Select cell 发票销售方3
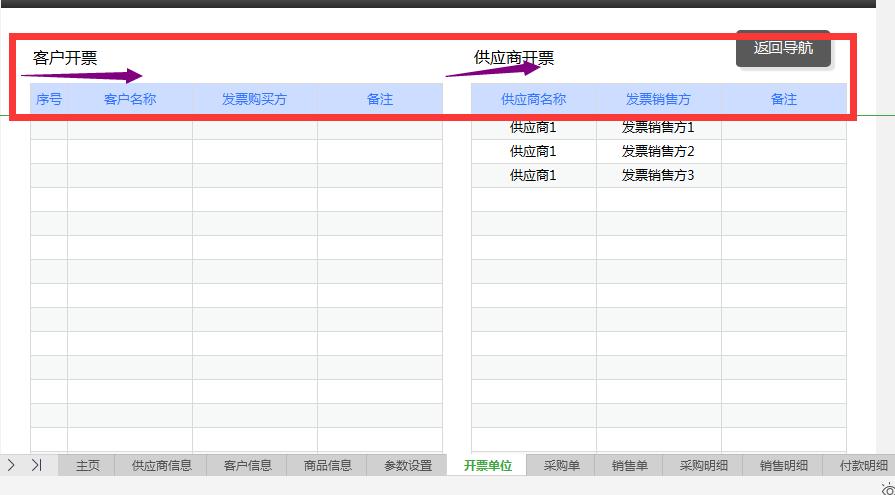Image resolution: width=895 pixels, height=495 pixels. pyautogui.click(x=659, y=176)
